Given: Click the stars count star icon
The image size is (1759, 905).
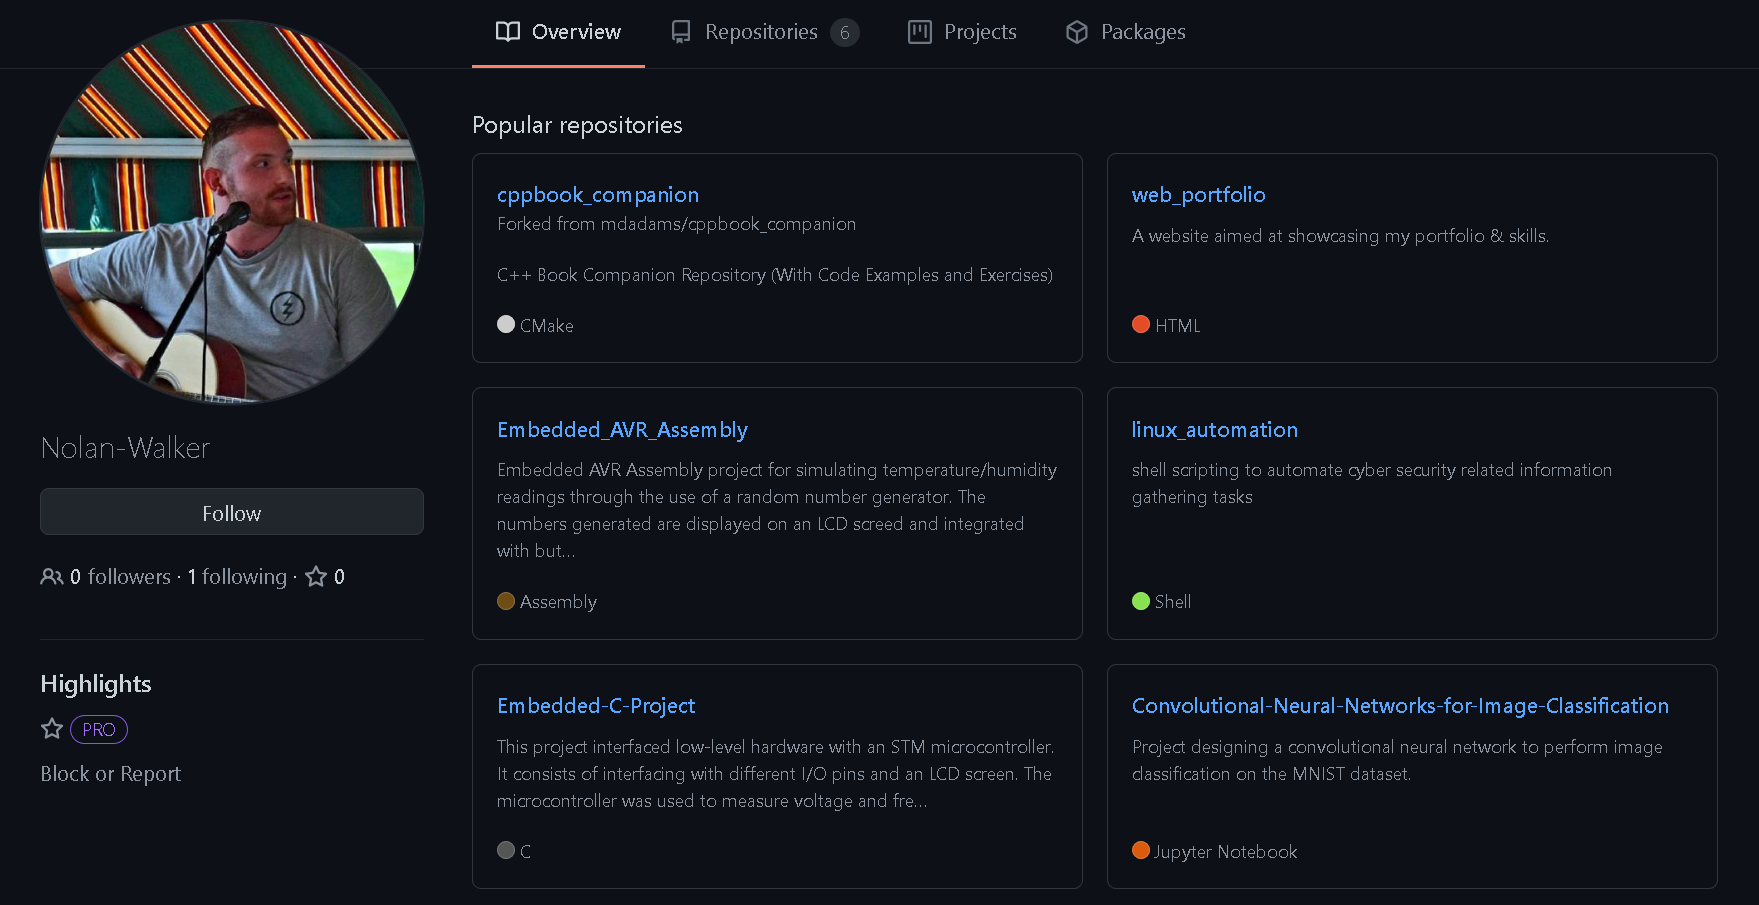Looking at the screenshot, I should point(316,577).
